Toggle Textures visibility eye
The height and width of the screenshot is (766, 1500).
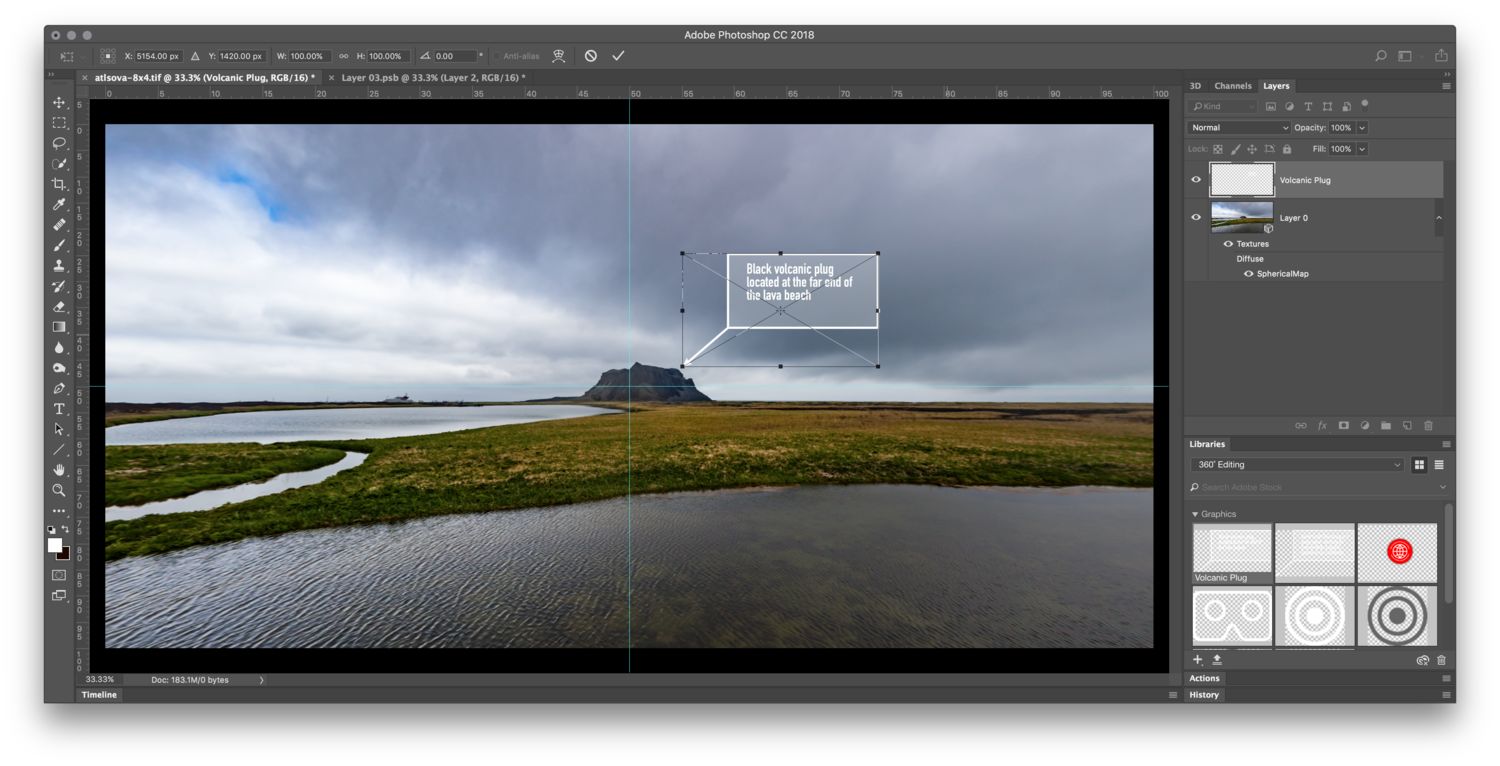[1228, 244]
